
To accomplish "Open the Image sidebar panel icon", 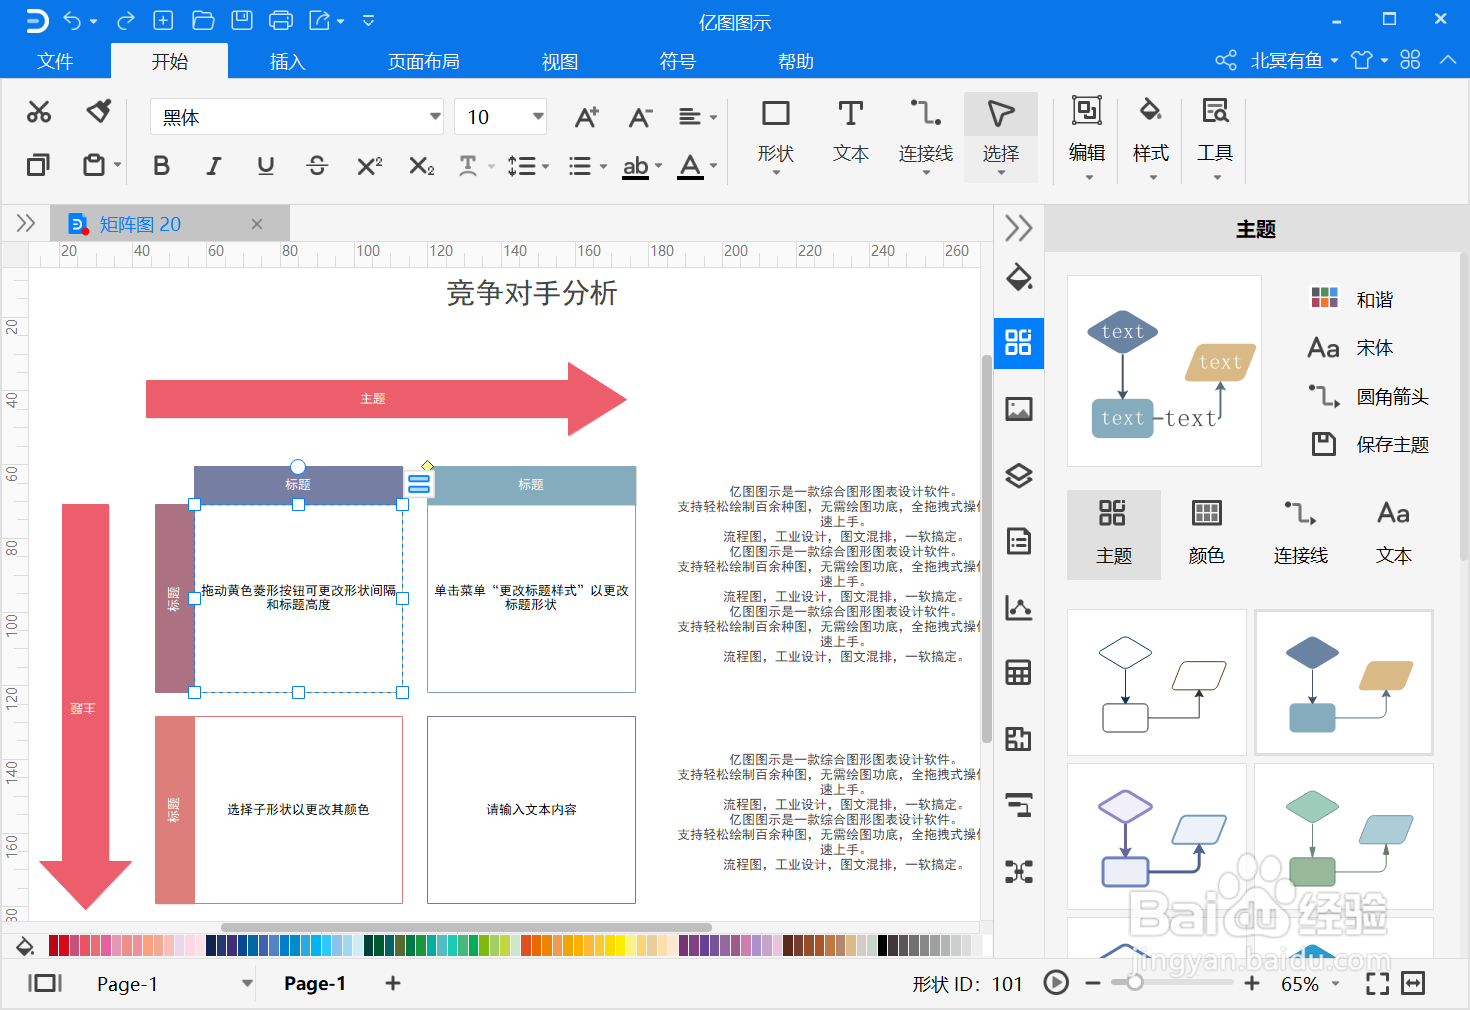I will coord(1018,409).
